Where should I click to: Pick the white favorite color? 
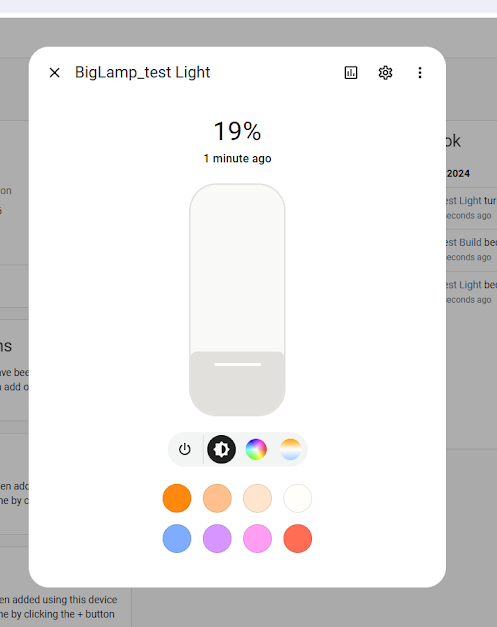pos(297,498)
